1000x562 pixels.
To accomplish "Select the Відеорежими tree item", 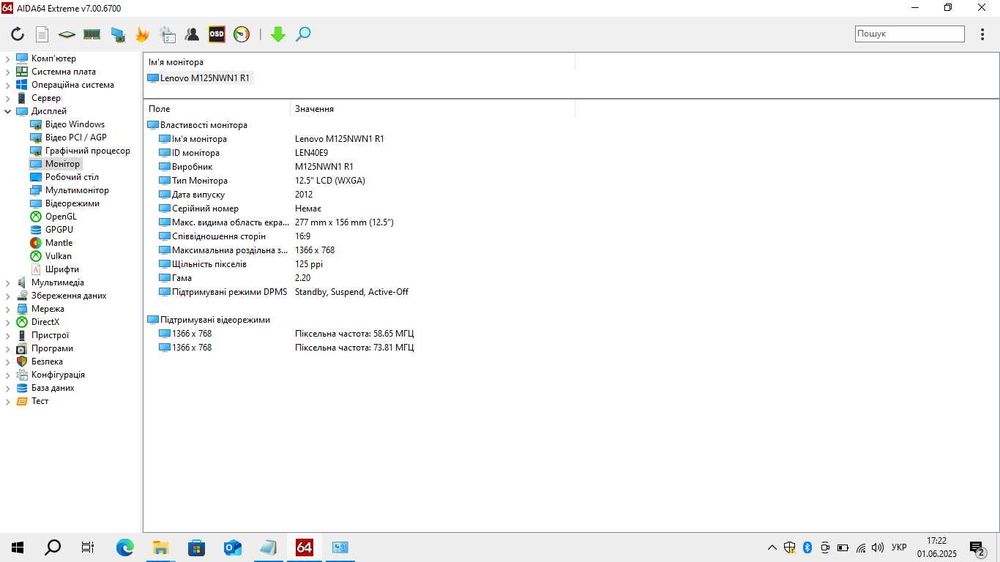I will [72, 203].
